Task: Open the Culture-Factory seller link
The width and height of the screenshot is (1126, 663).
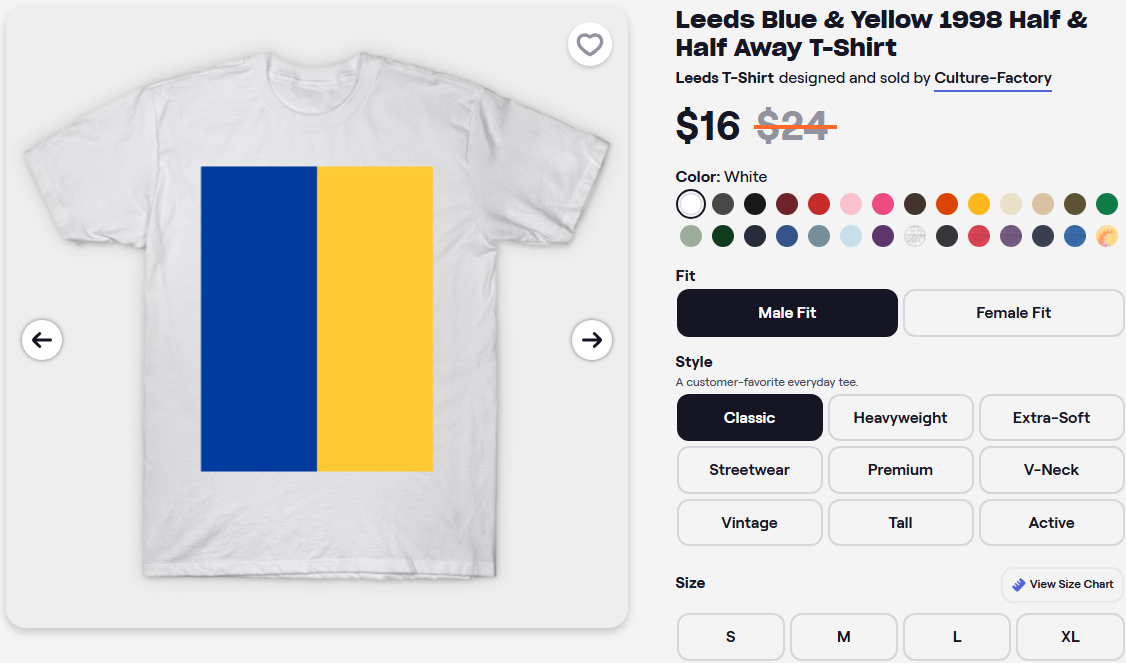Action: pos(993,78)
